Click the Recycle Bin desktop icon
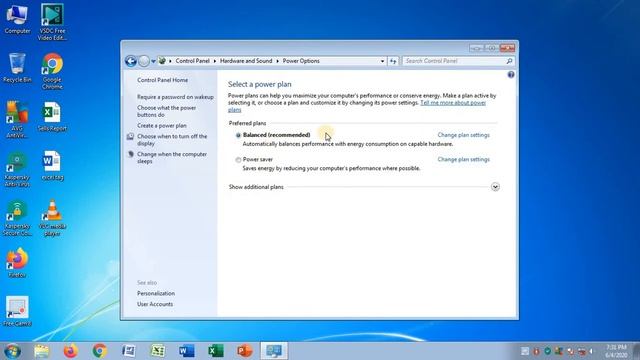Image resolution: width=640 pixels, height=360 pixels. [17, 68]
